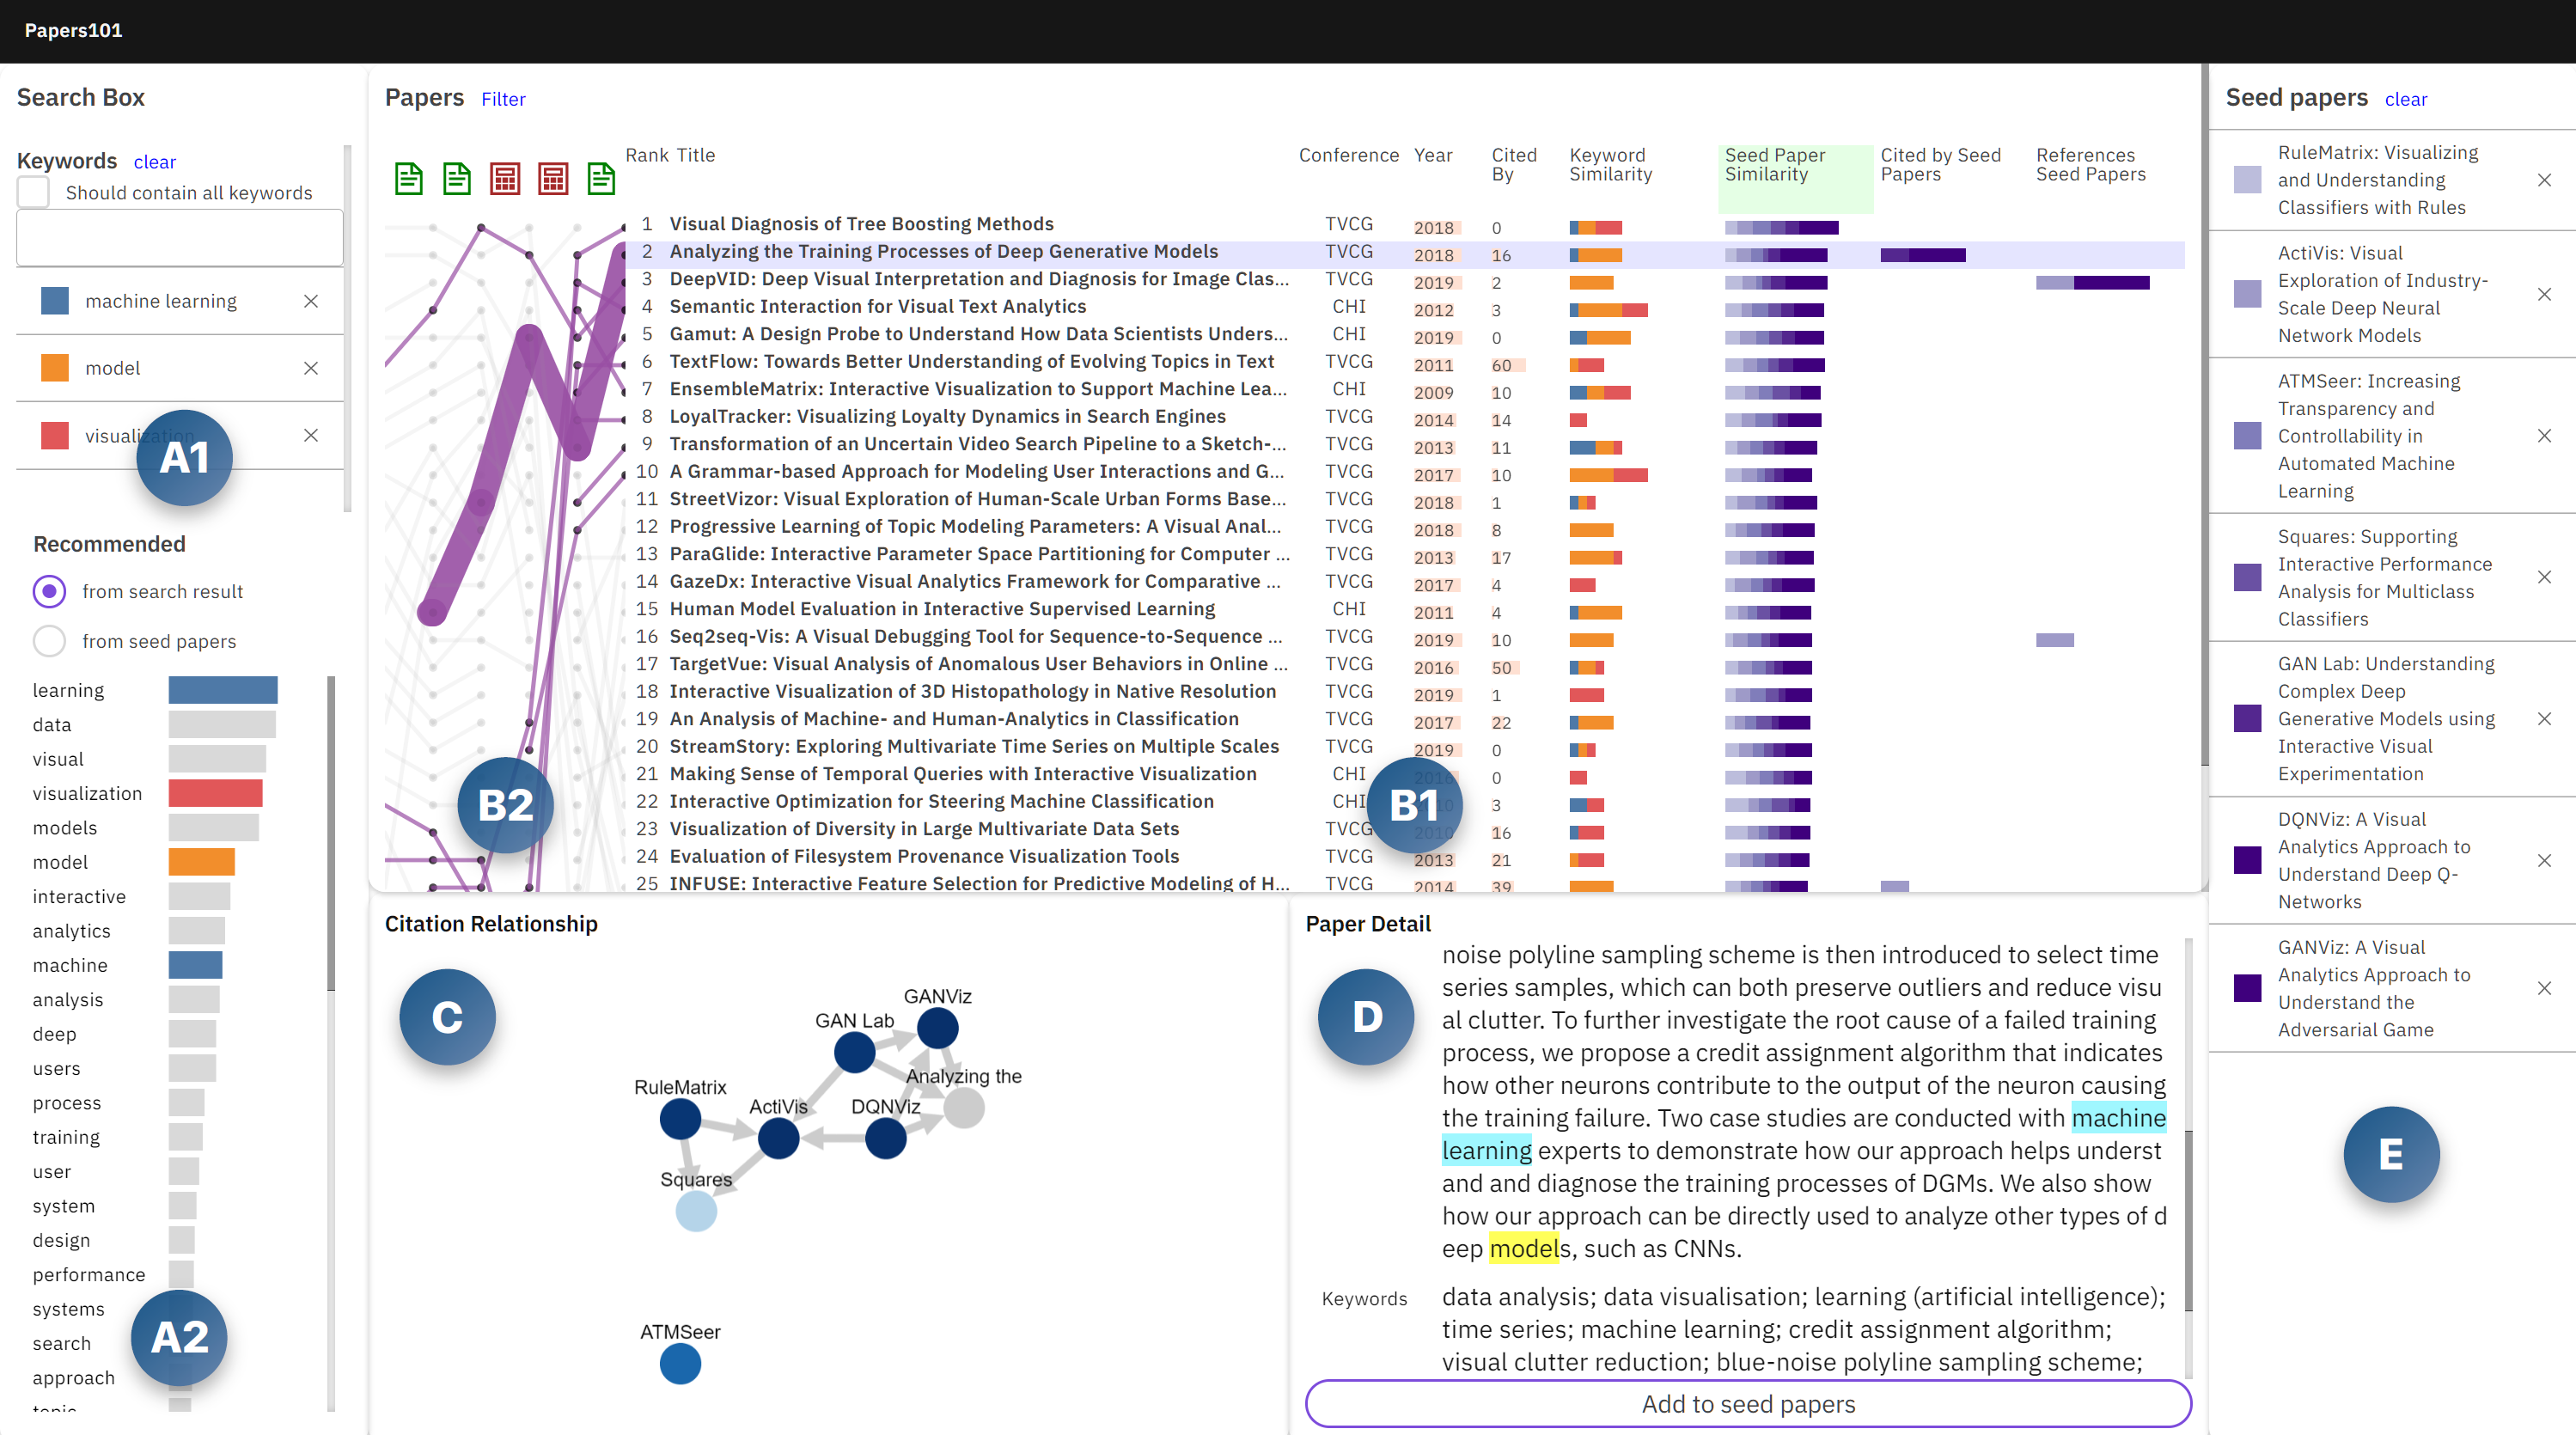The image size is (2576, 1435).
Task: Clear all keywords via clear link
Action: (155, 162)
